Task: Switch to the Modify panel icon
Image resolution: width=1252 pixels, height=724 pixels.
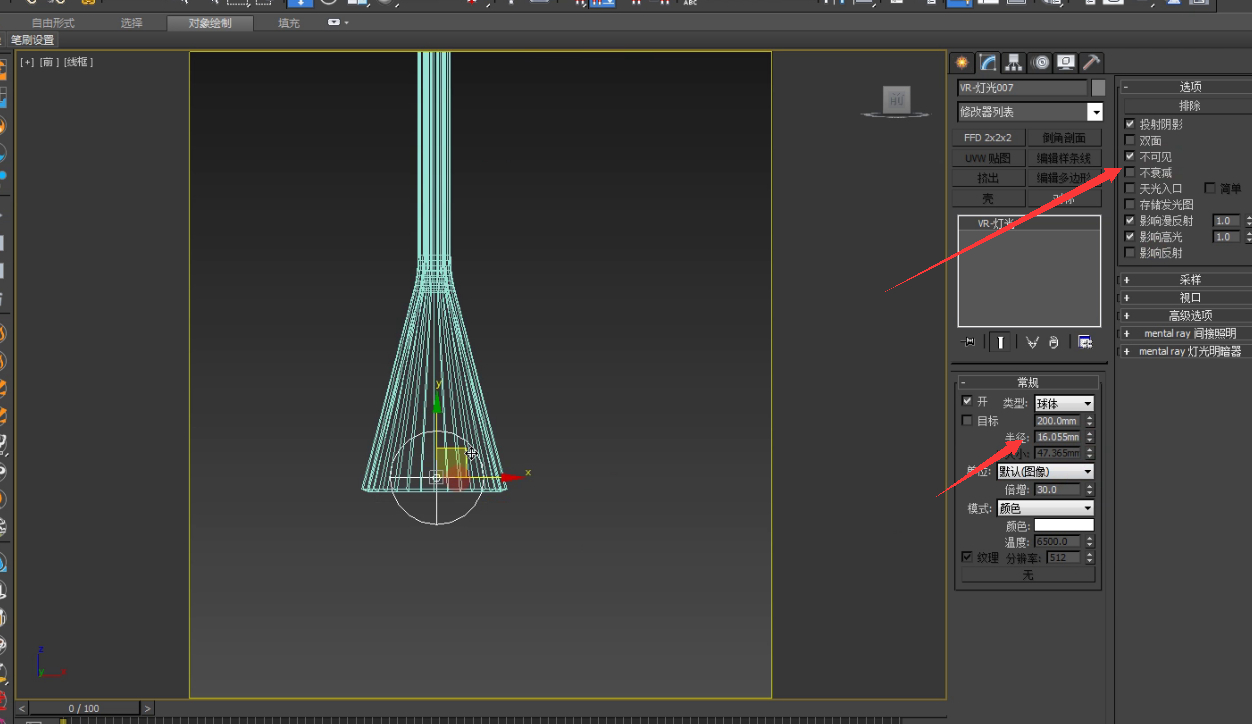Action: (988, 63)
